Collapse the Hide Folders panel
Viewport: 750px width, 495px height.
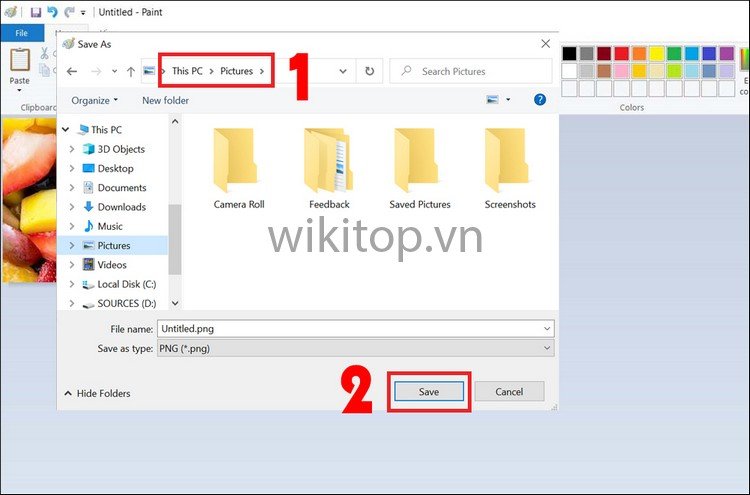(x=97, y=393)
